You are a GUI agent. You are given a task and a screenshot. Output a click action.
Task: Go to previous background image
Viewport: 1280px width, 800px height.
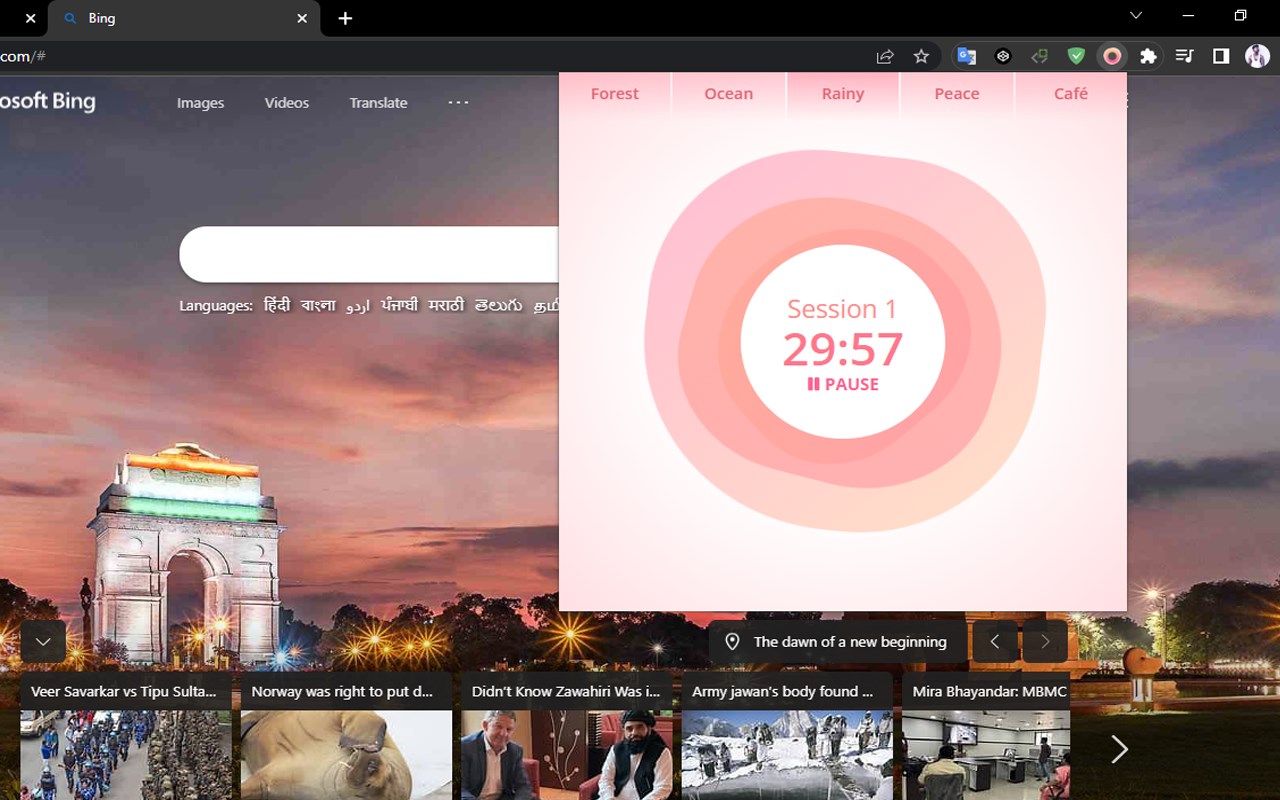[995, 642]
